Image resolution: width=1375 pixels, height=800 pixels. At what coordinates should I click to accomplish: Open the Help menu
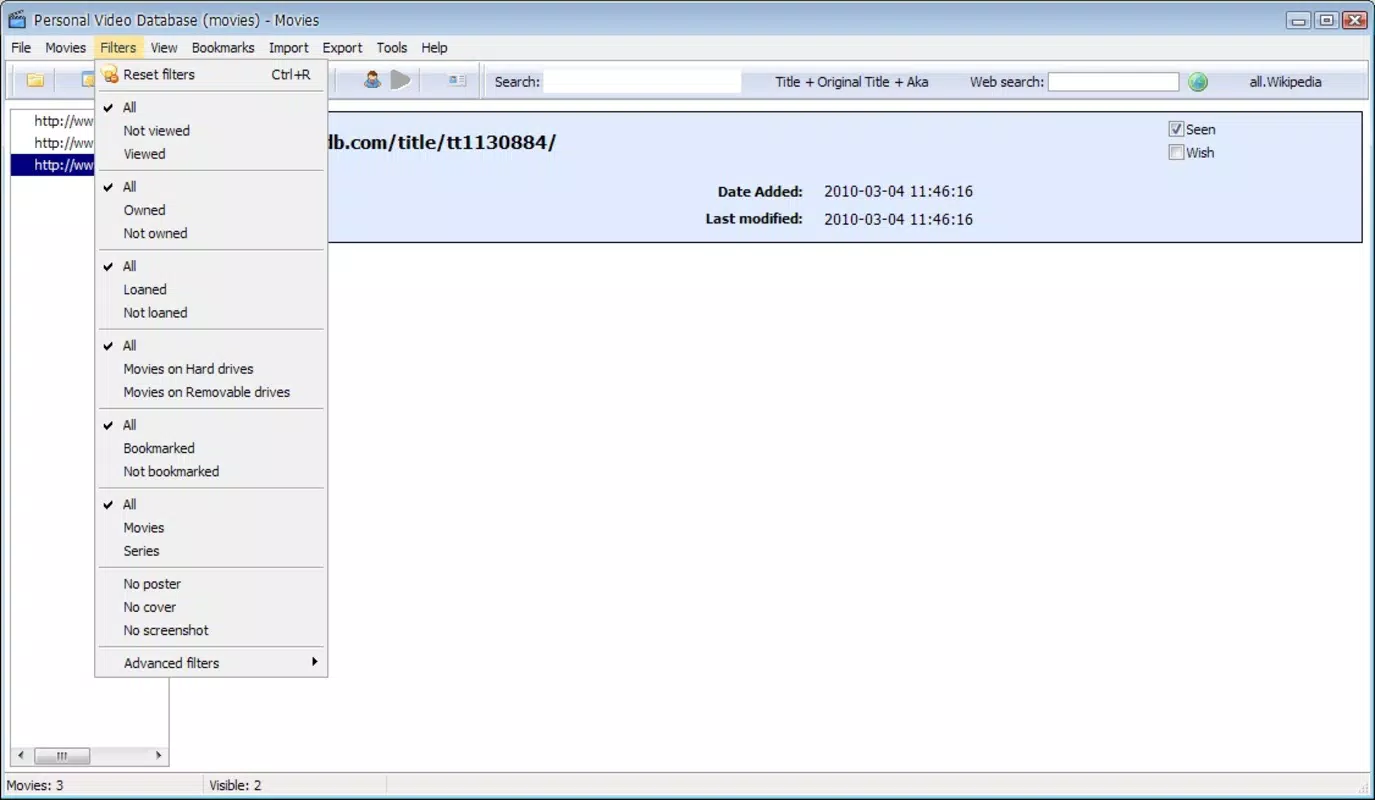(434, 47)
